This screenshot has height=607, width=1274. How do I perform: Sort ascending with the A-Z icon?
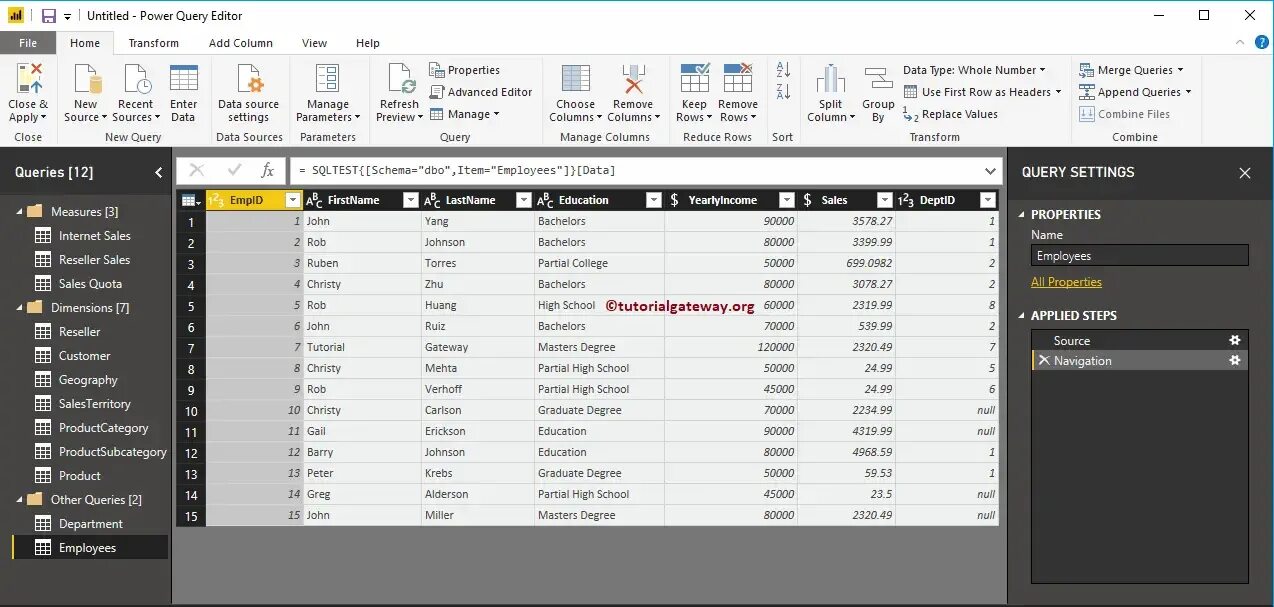point(783,70)
